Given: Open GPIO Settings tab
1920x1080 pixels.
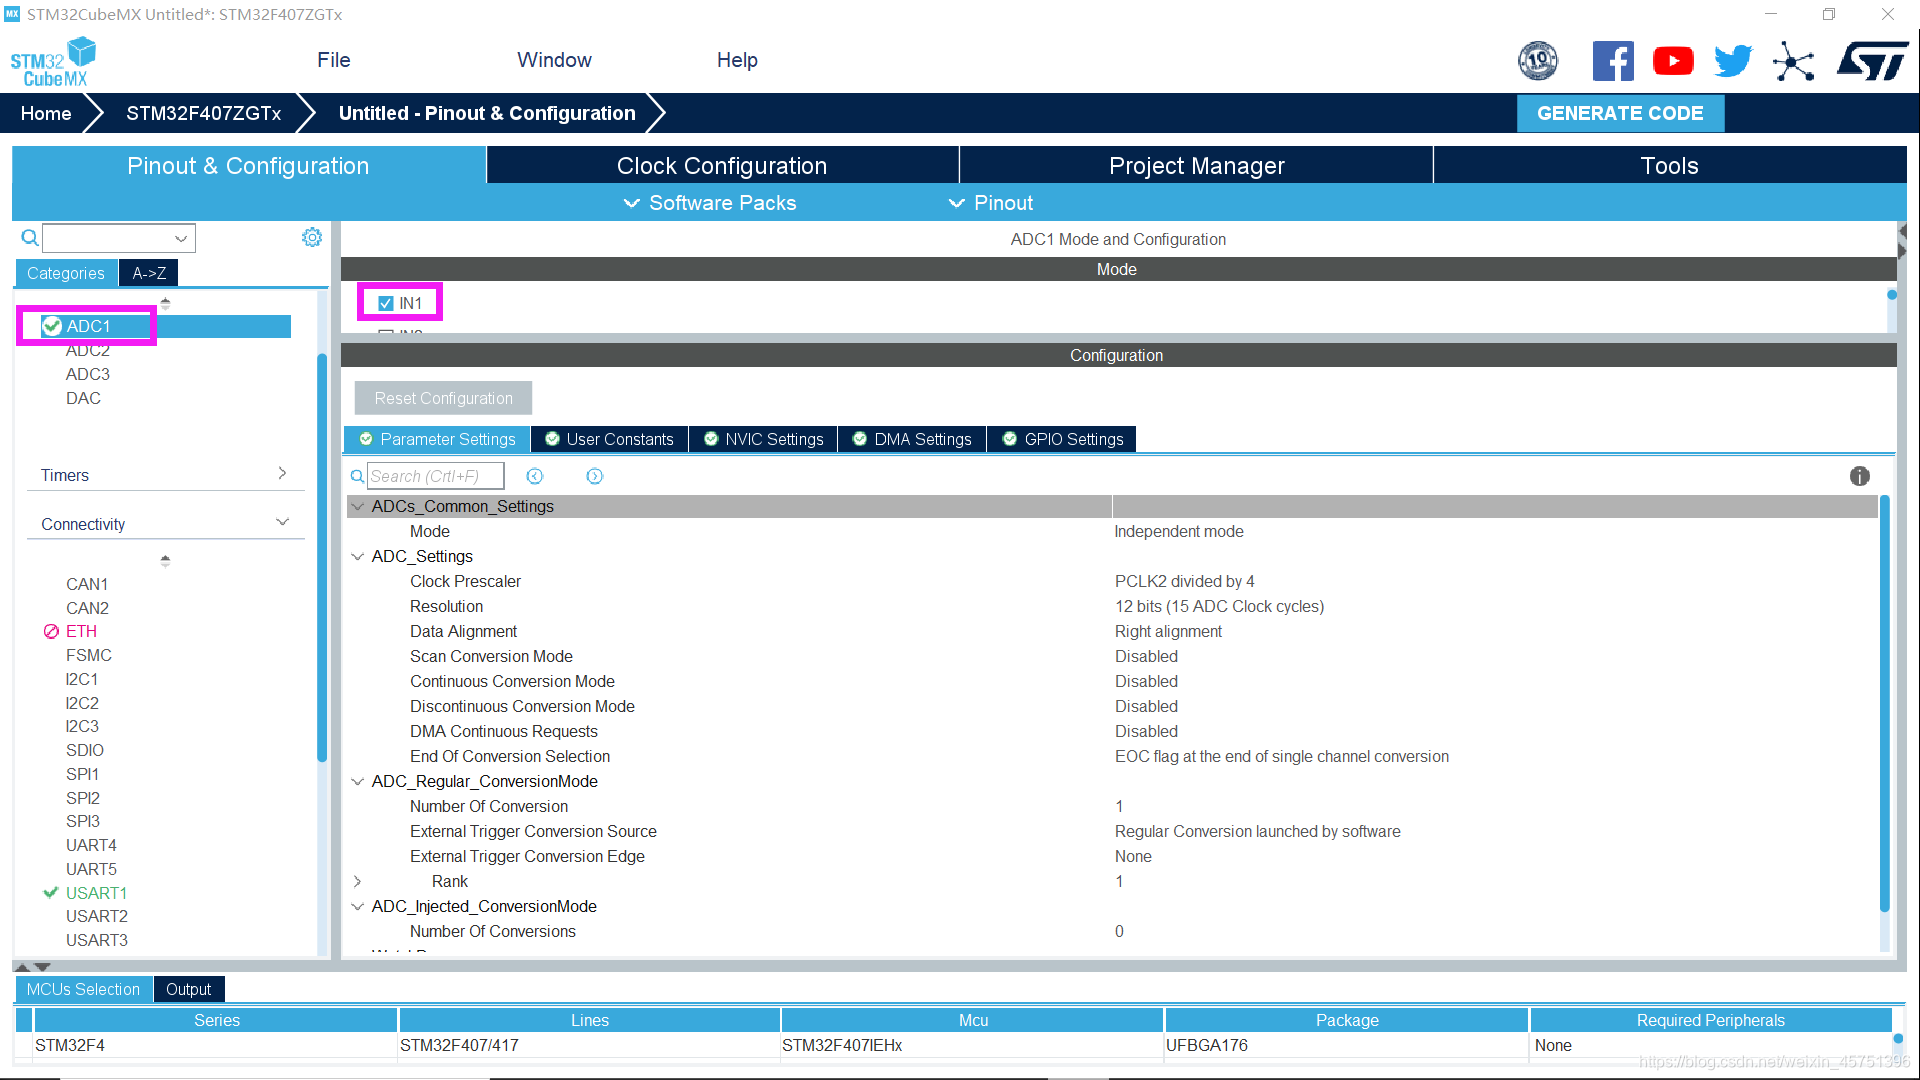Looking at the screenshot, I should 1062,439.
